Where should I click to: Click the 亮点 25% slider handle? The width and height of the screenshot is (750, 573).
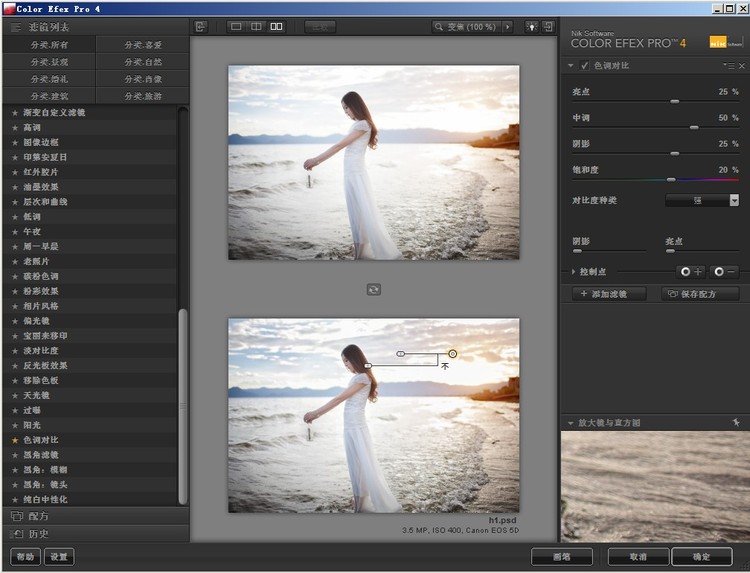[x=674, y=101]
